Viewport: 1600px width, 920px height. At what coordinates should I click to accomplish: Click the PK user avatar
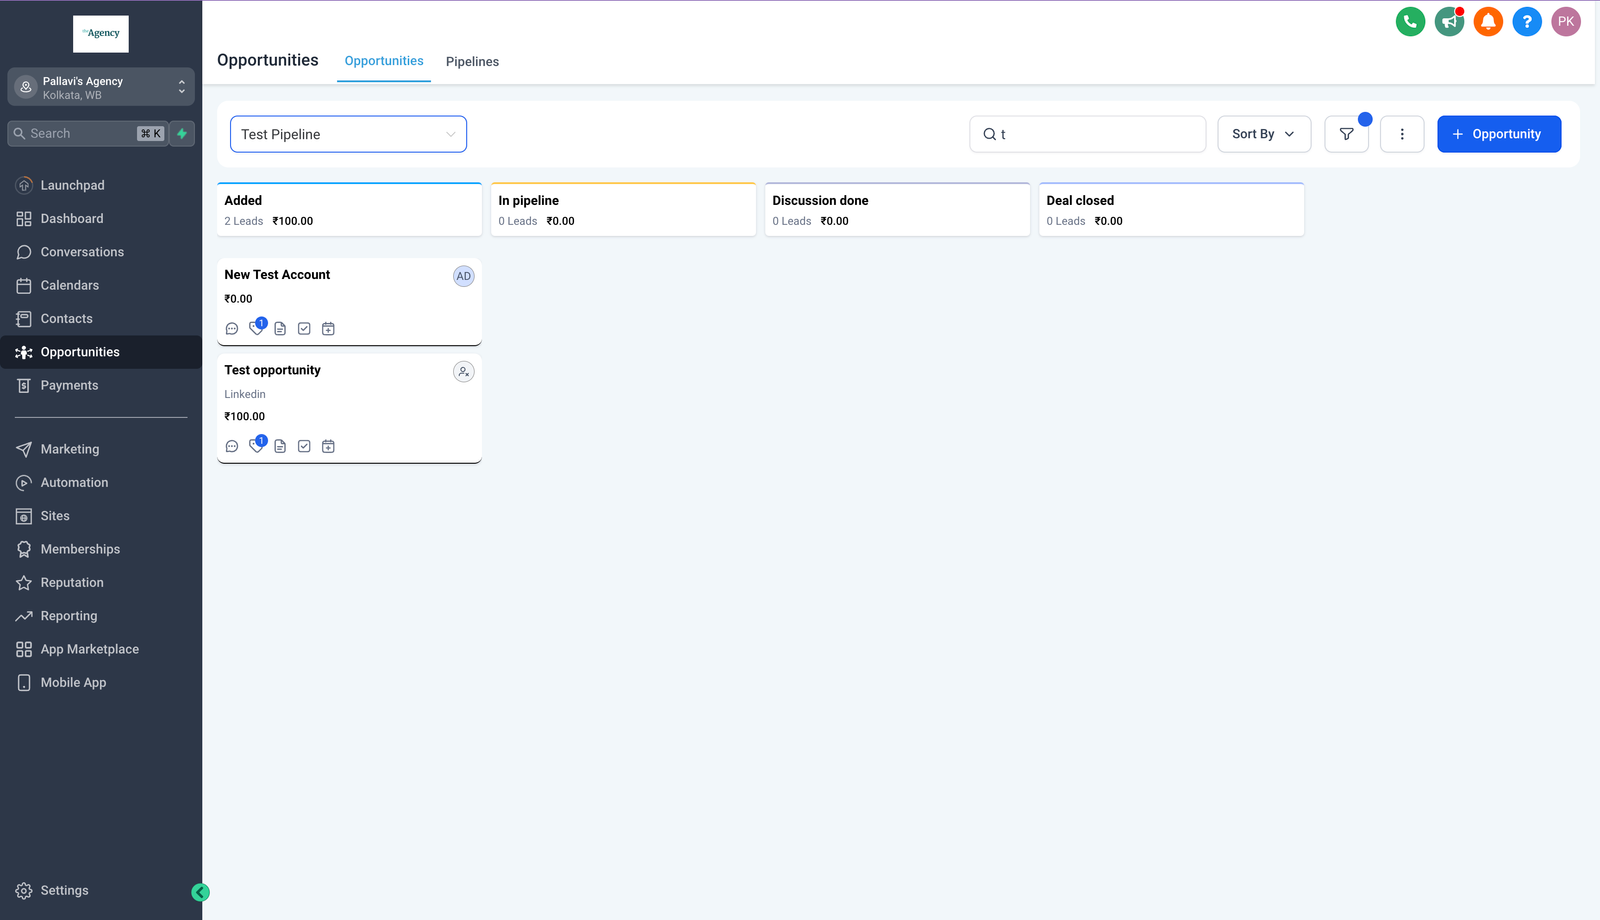point(1565,22)
